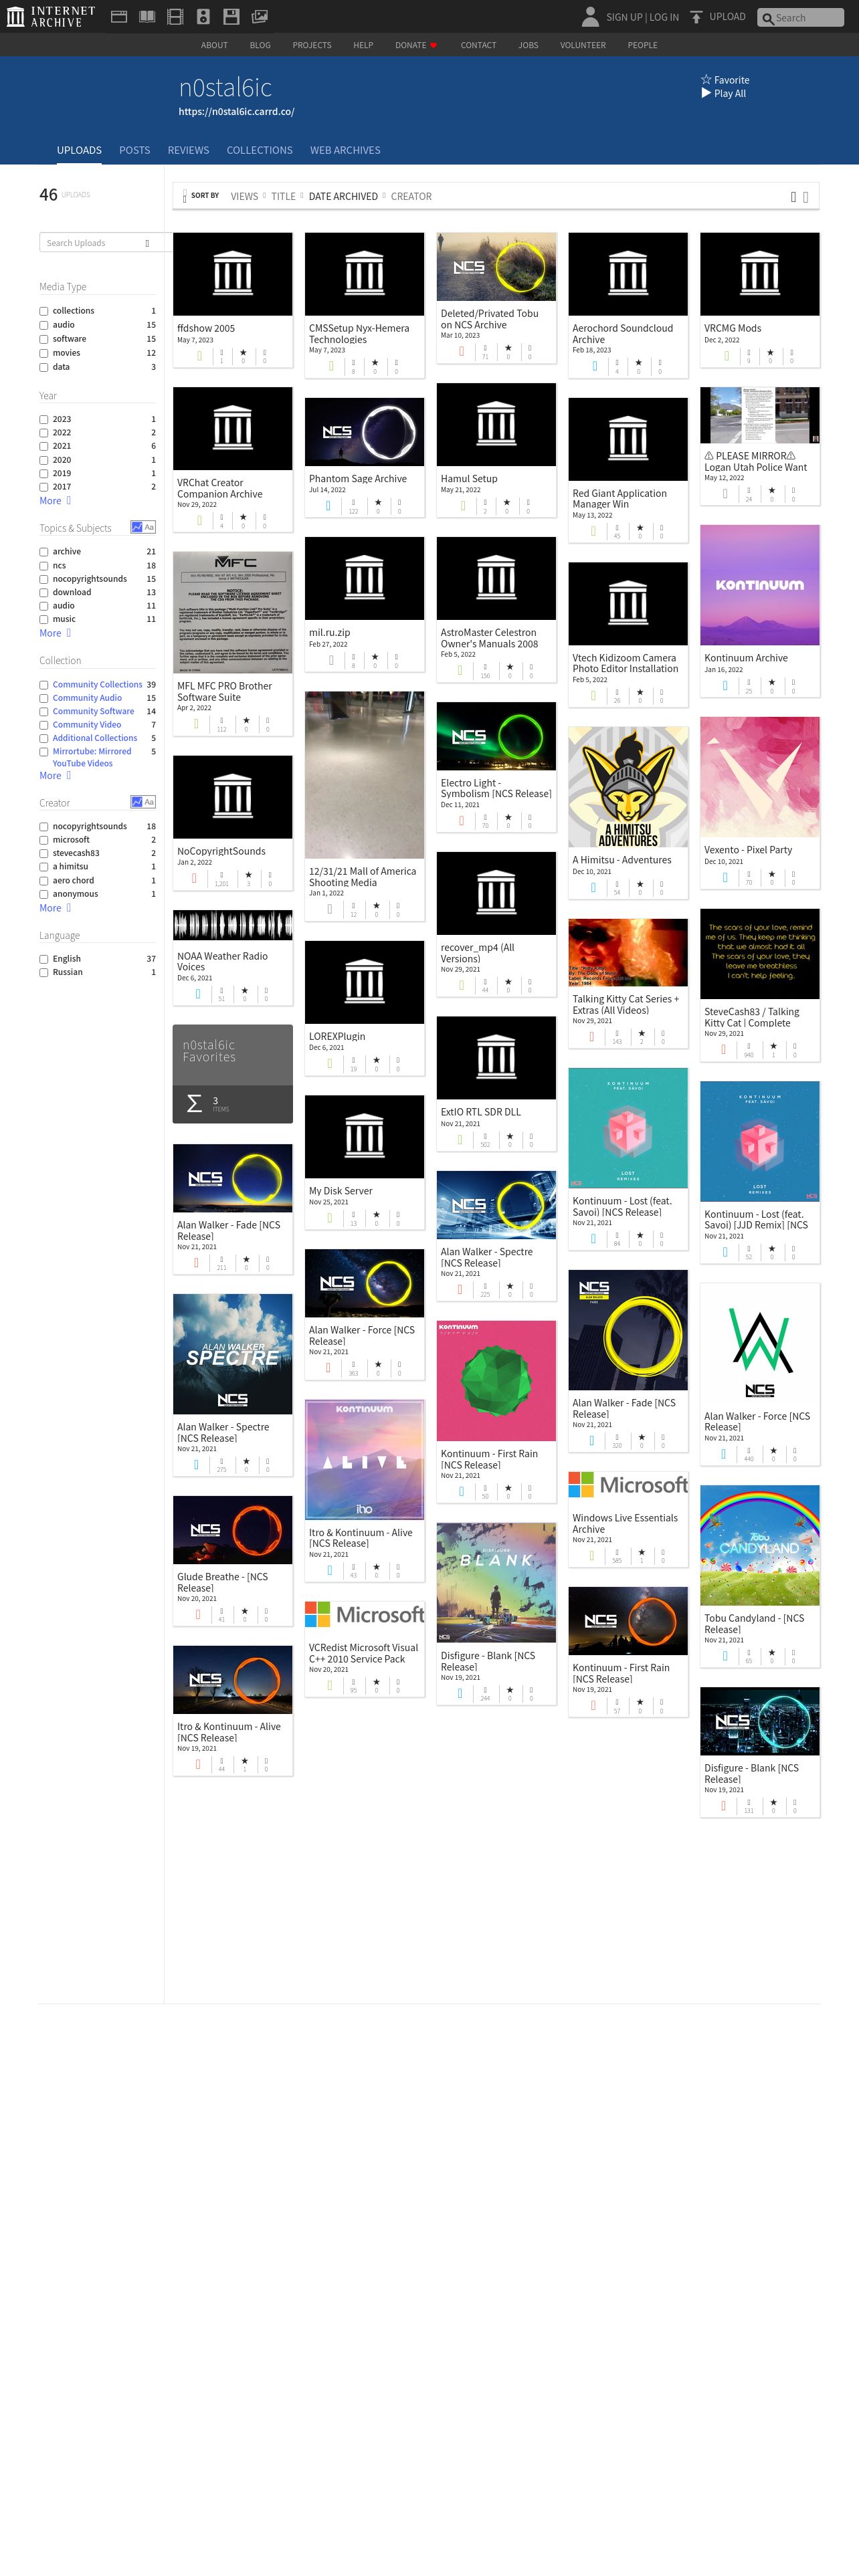Check the English language filter
Screen dimensions: 859x2576
click(x=44, y=959)
